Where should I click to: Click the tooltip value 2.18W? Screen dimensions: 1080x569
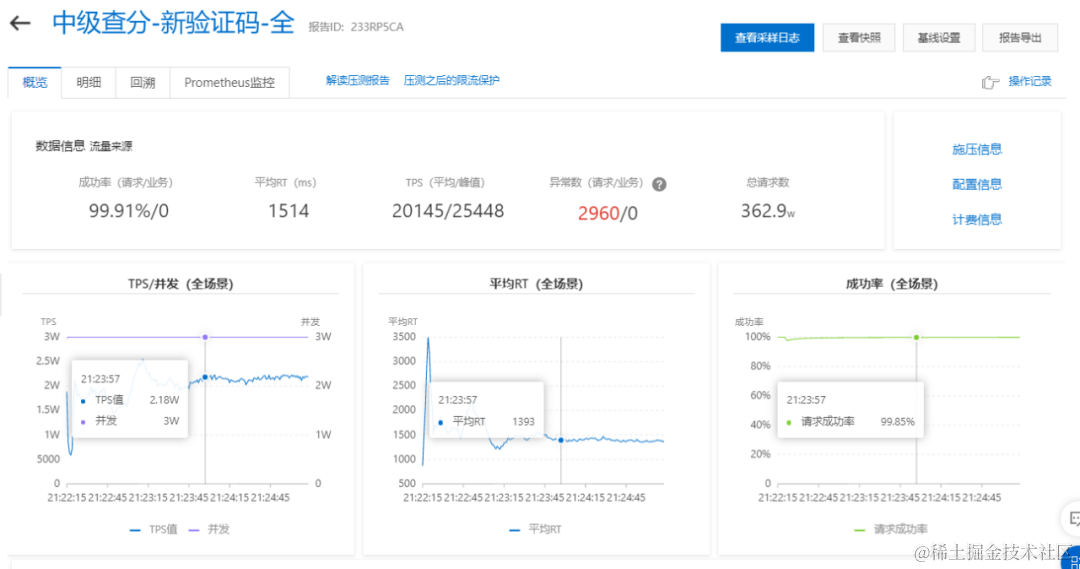click(x=164, y=400)
